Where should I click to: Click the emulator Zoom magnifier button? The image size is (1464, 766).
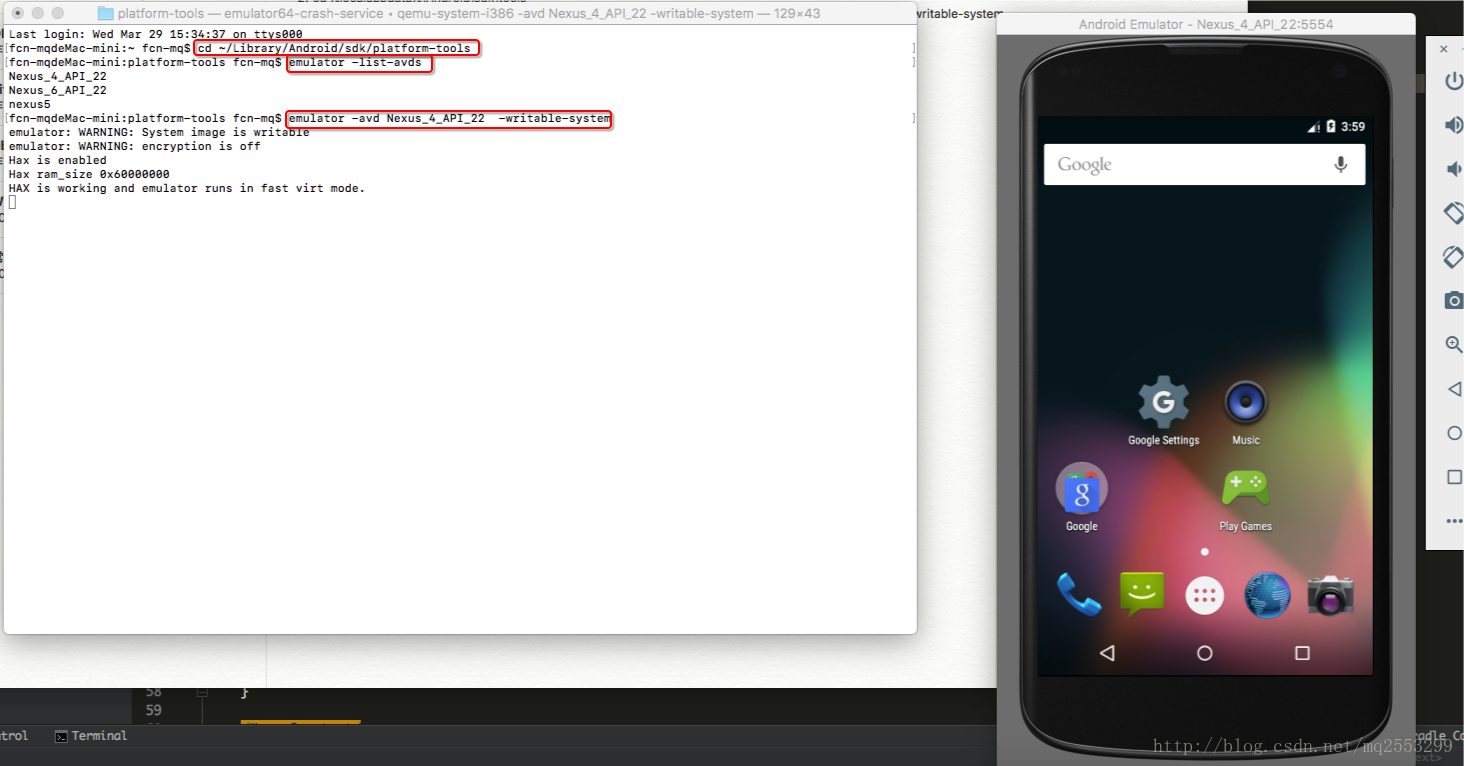[1454, 345]
